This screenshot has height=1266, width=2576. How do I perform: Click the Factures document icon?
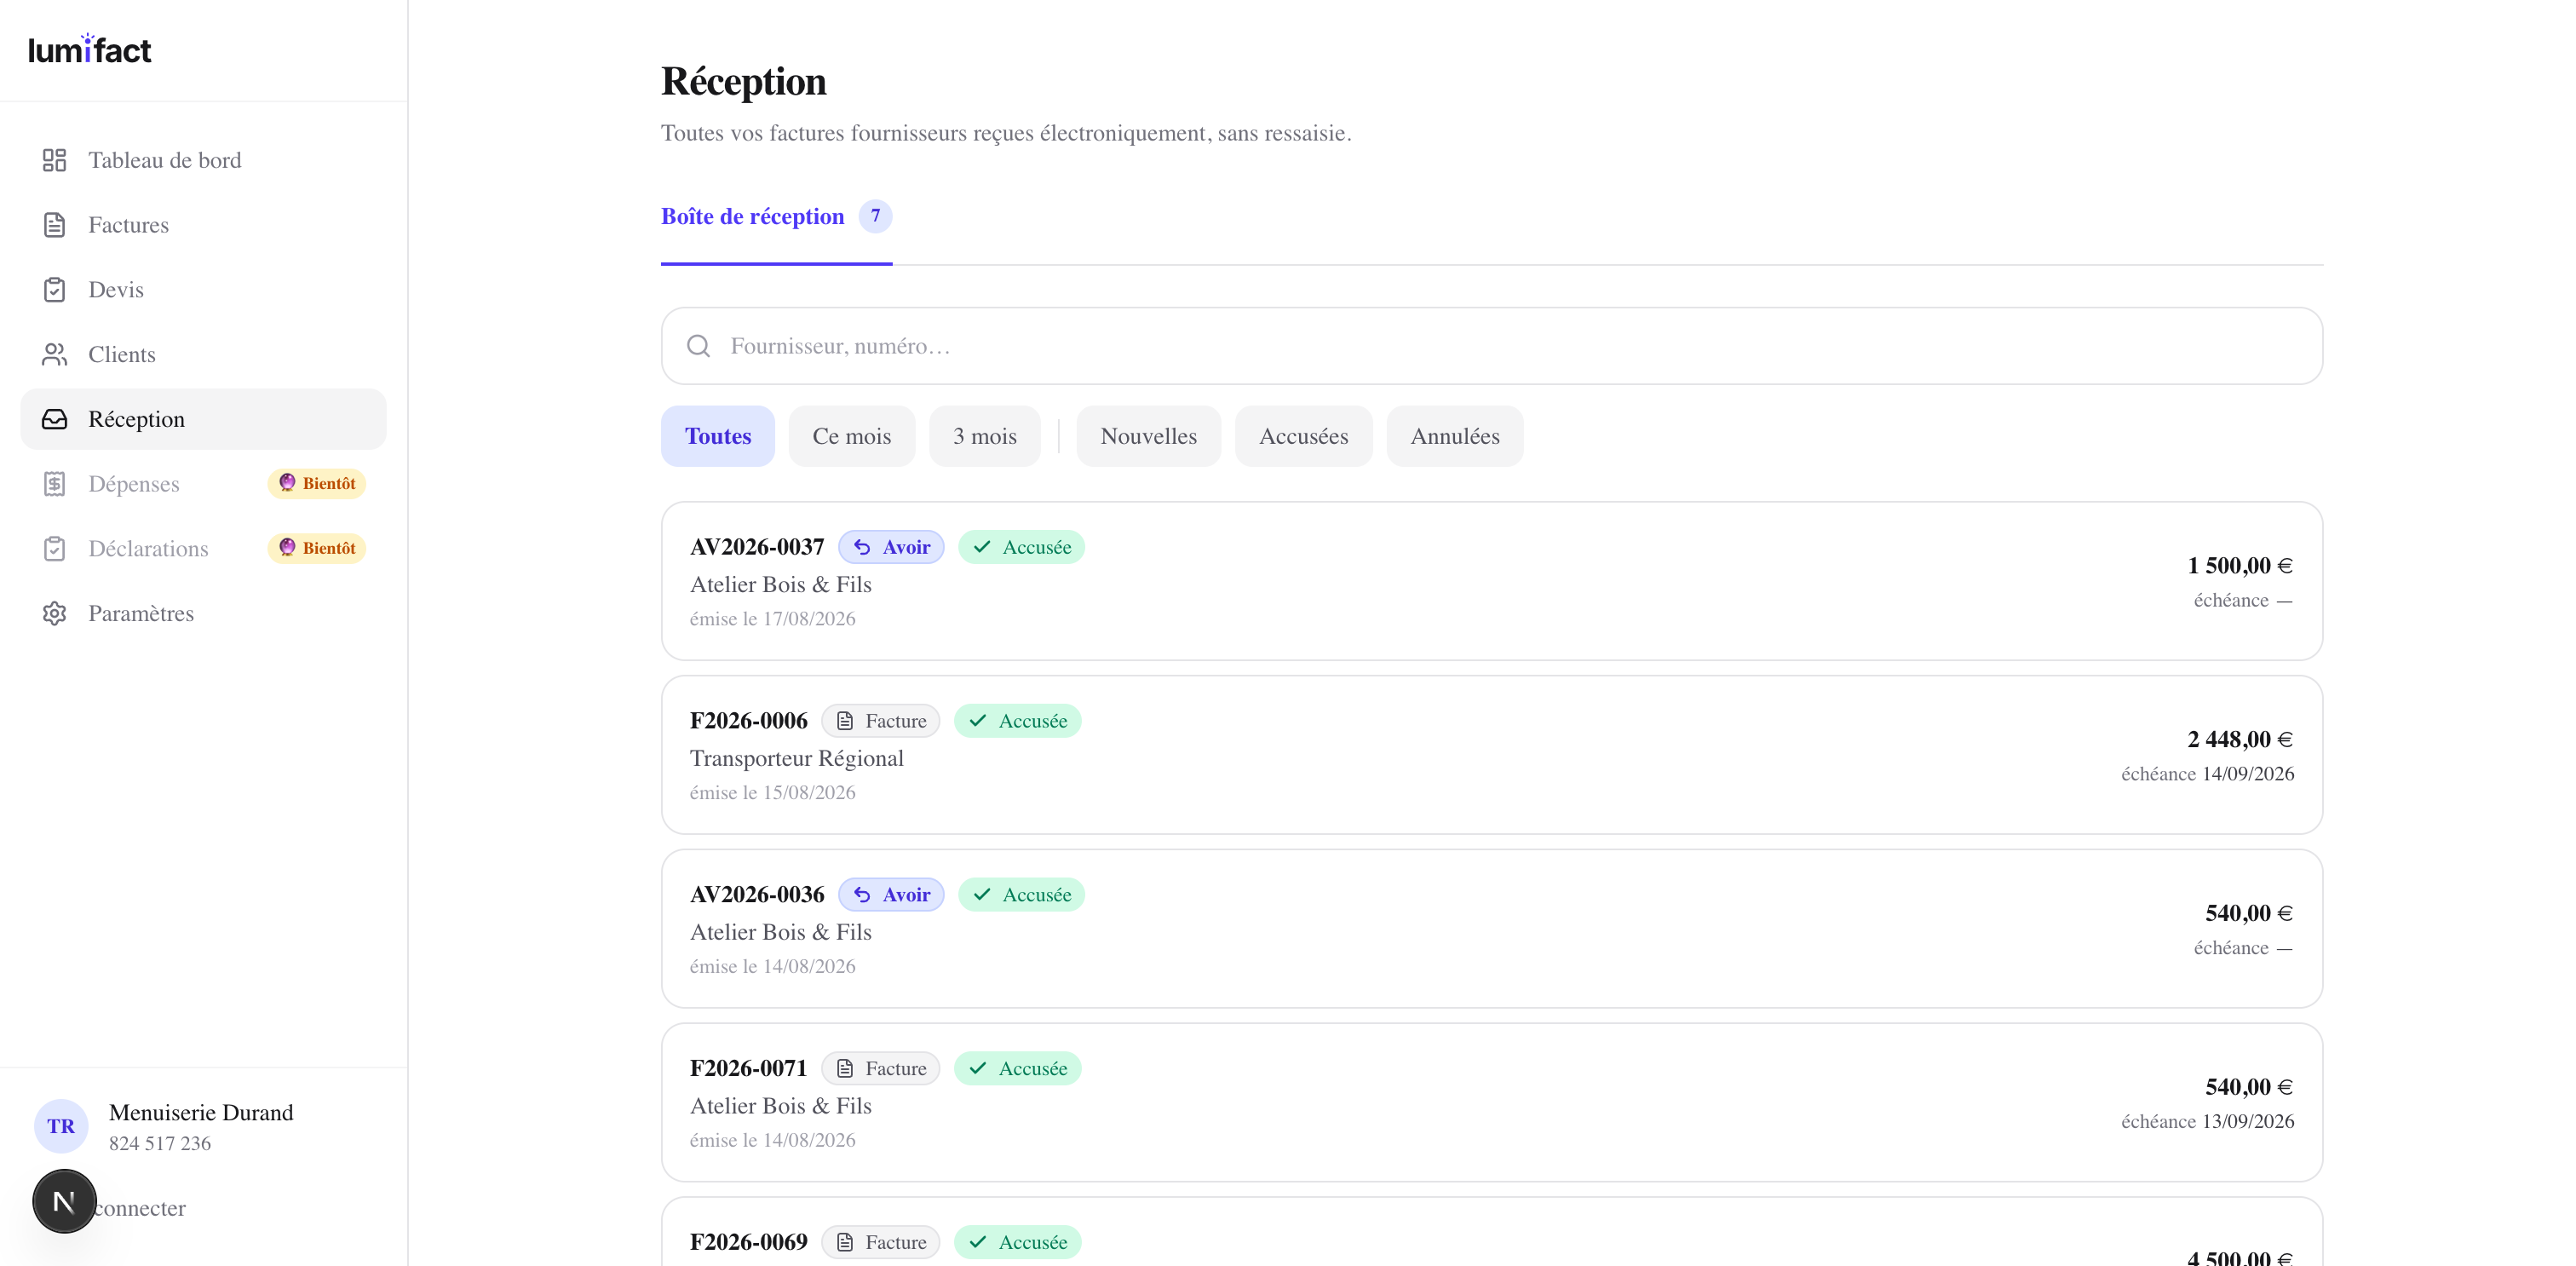(54, 225)
